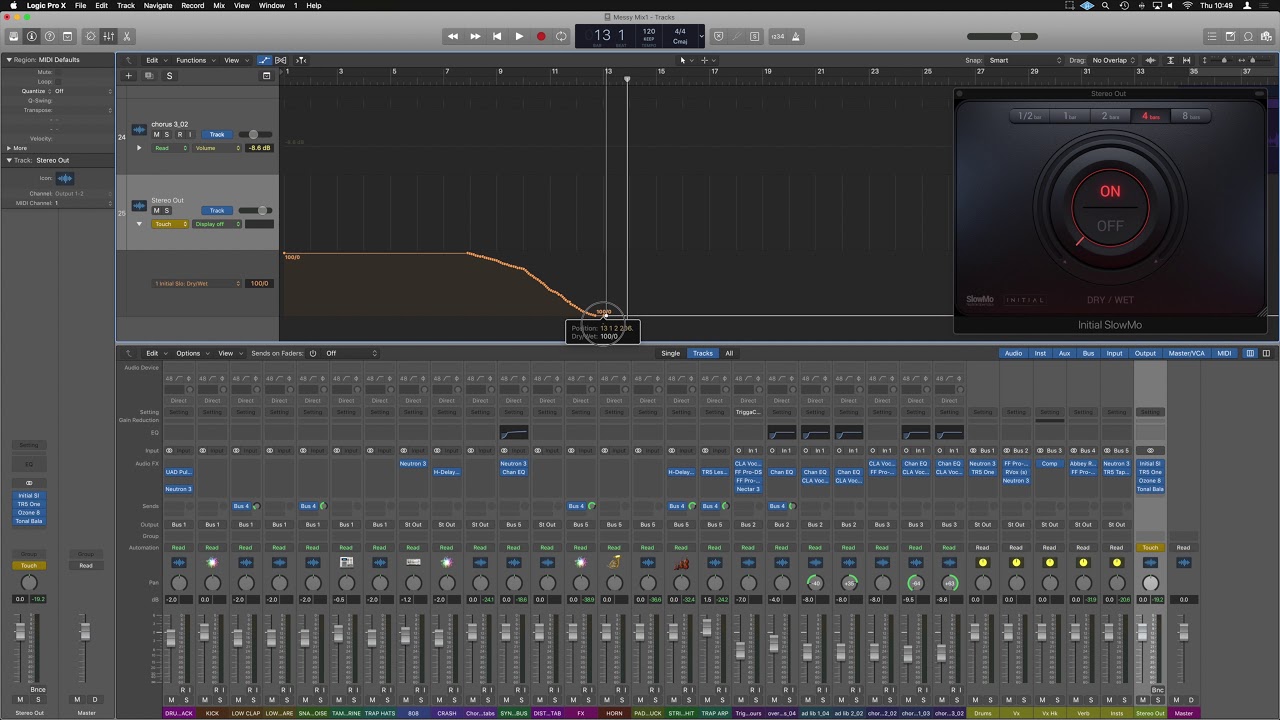Click the Forward transport button
Image resolution: width=1280 pixels, height=720 pixels.
tap(475, 36)
